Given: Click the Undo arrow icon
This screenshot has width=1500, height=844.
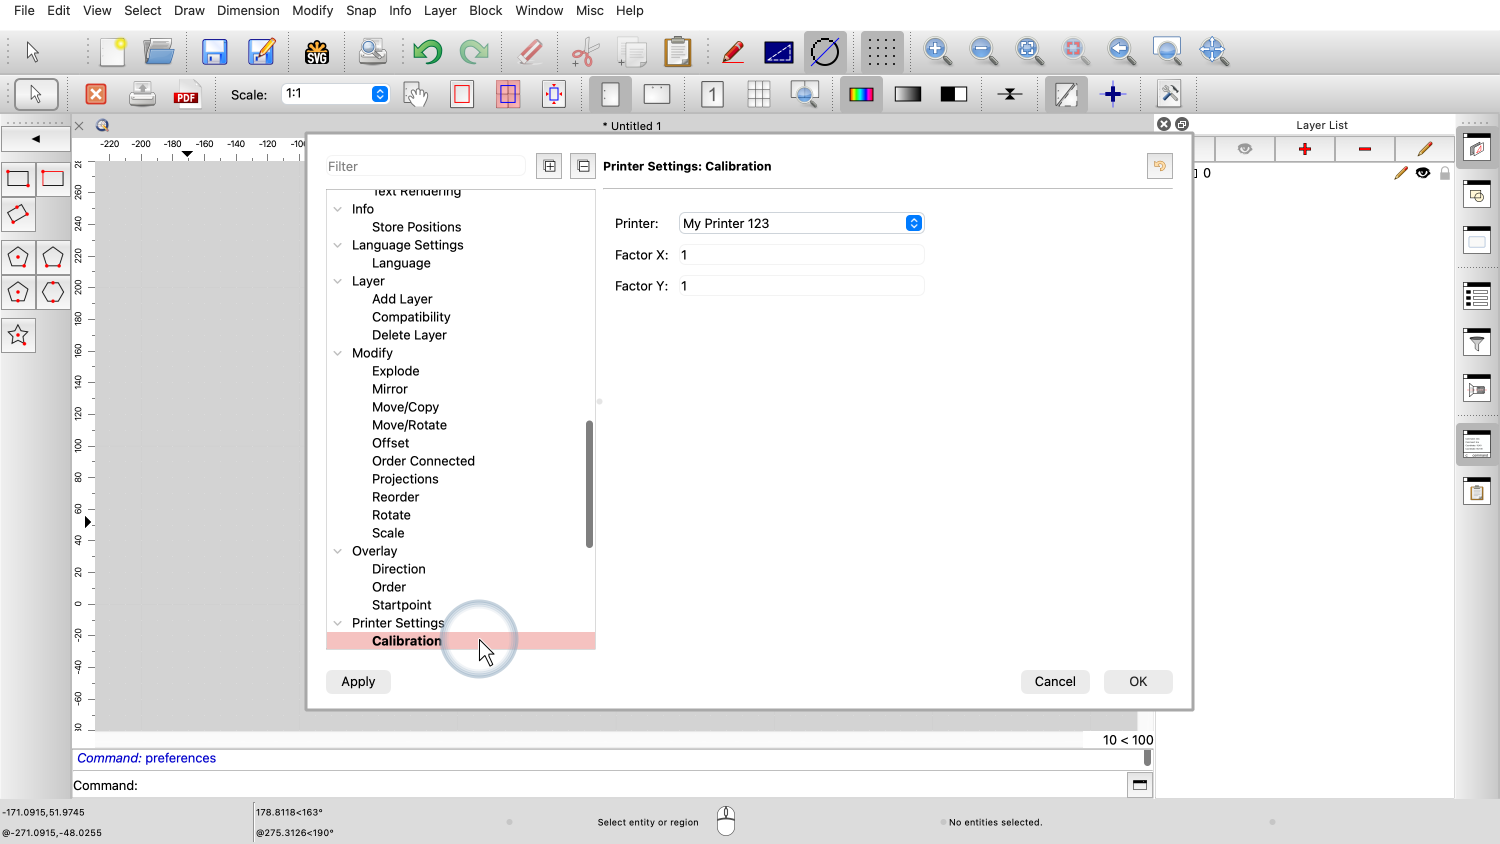Looking at the screenshot, I should tap(427, 52).
